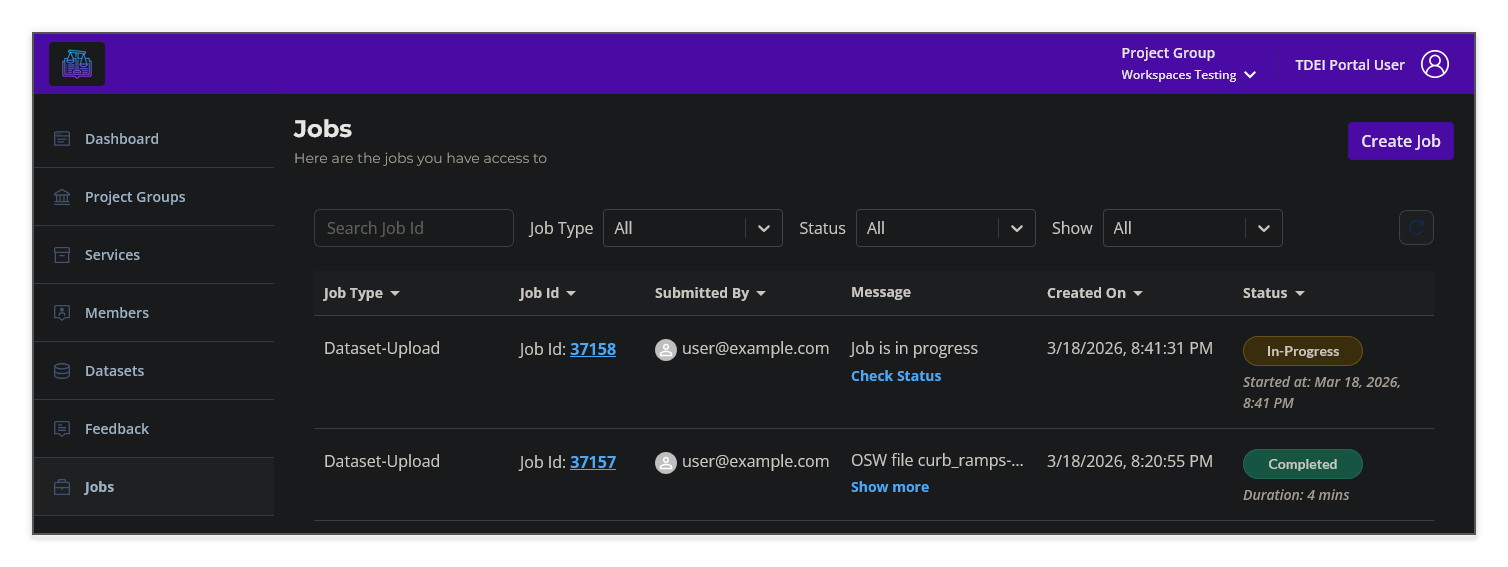Open job link 37157

click(593, 462)
